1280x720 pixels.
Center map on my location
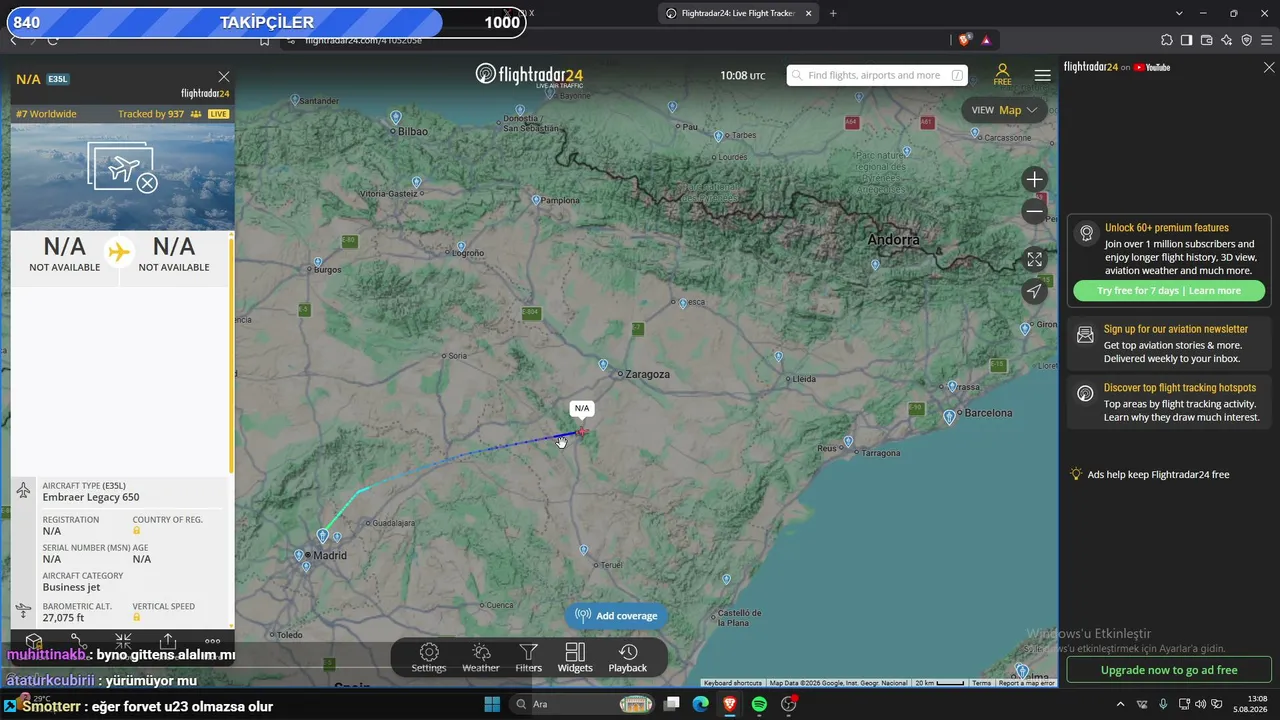click(x=1035, y=291)
